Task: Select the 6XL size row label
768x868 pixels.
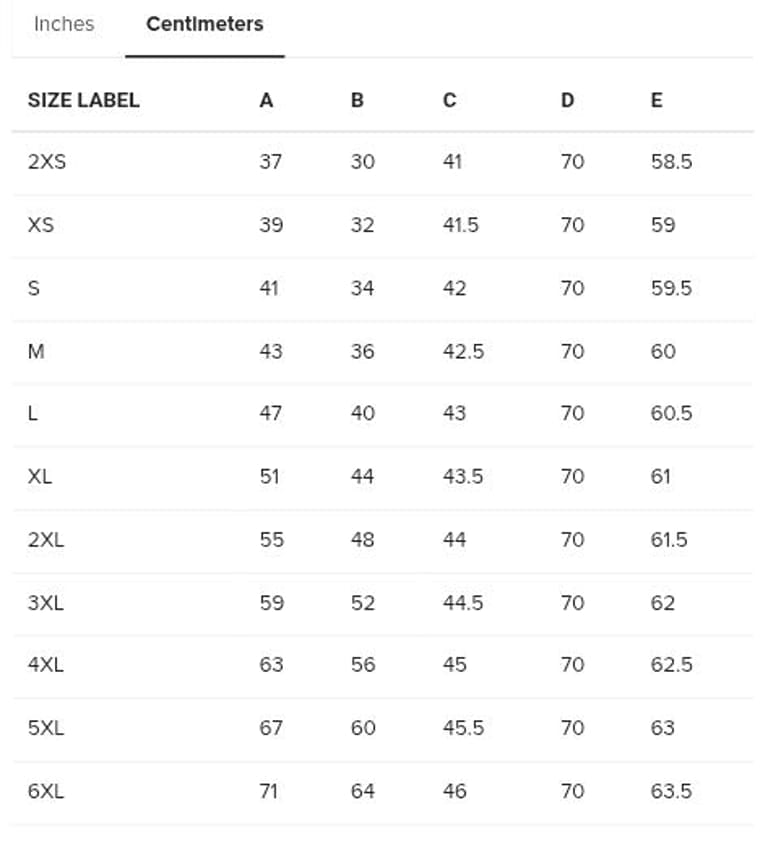Action: click(x=46, y=791)
